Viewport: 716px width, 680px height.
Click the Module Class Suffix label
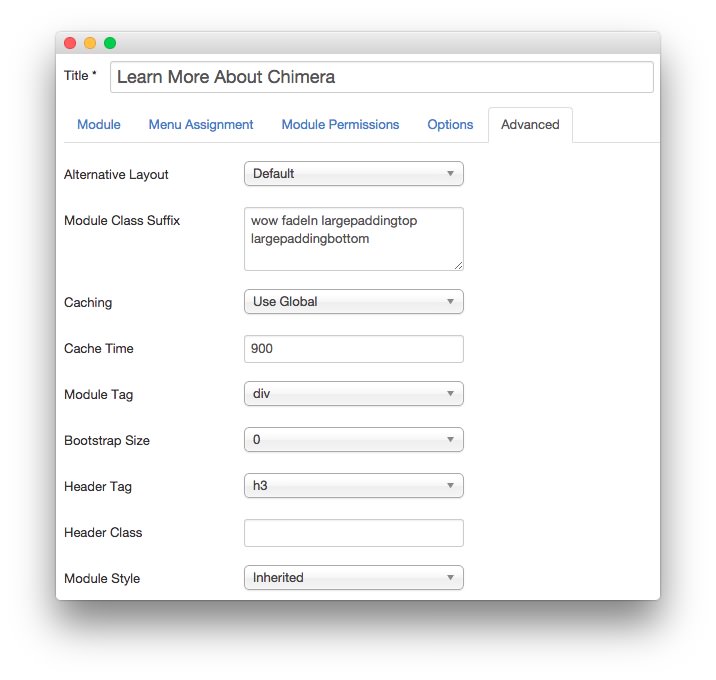tap(122, 221)
